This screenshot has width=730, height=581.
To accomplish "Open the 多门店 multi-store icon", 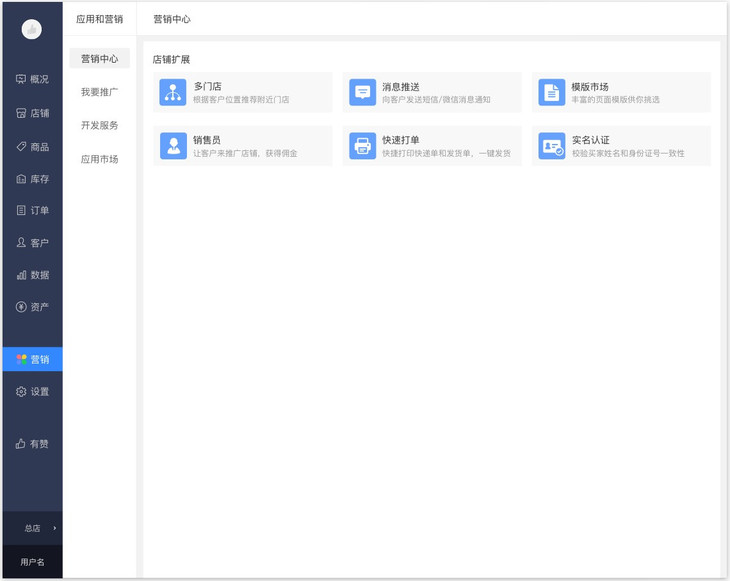I will pyautogui.click(x=173, y=92).
